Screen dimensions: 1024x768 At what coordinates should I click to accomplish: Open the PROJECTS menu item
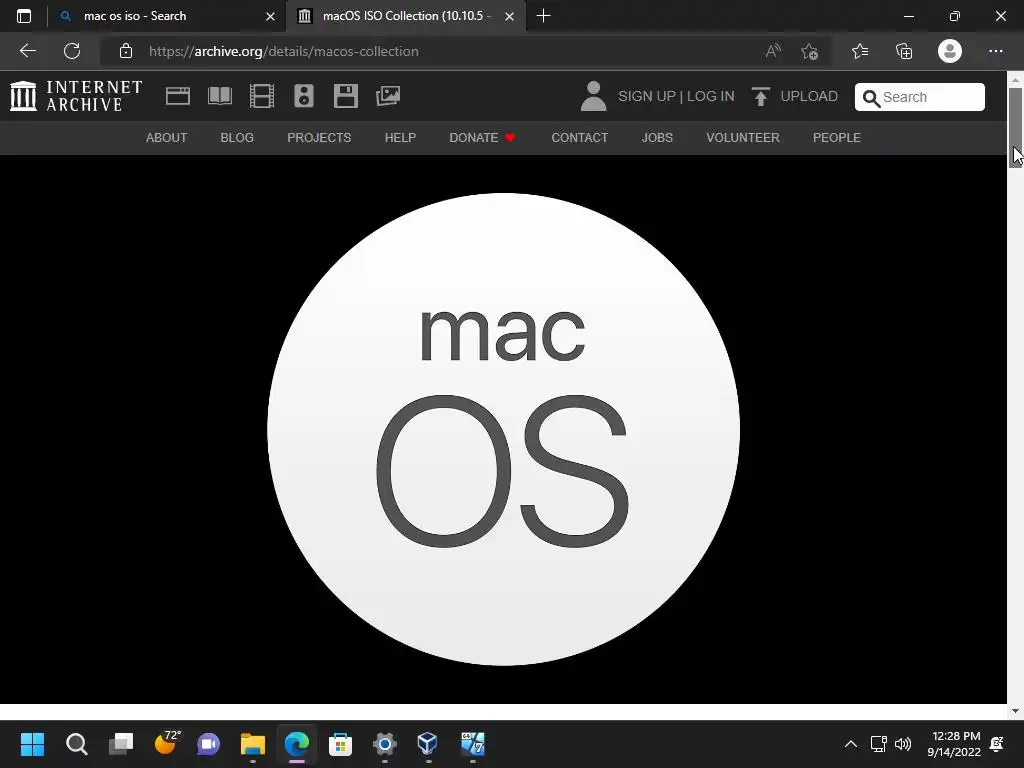[319, 138]
